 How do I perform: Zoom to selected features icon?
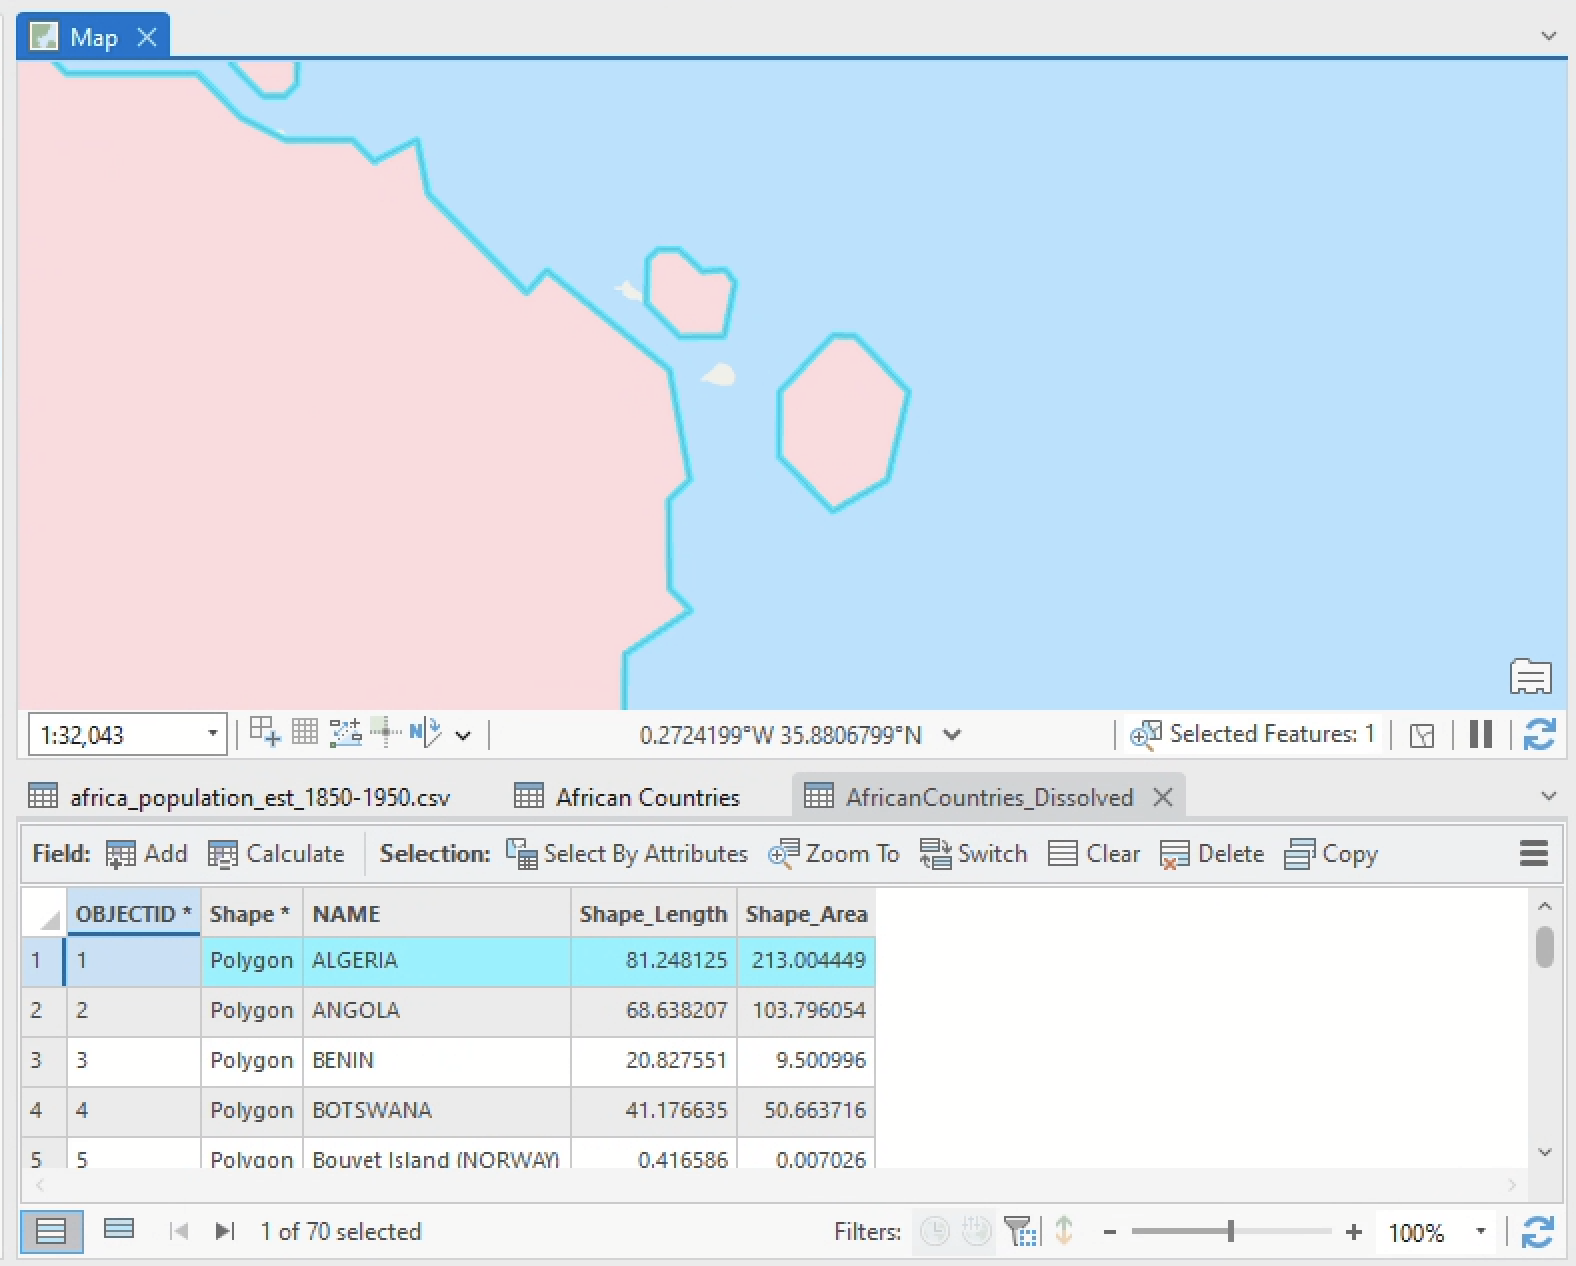tap(1145, 735)
